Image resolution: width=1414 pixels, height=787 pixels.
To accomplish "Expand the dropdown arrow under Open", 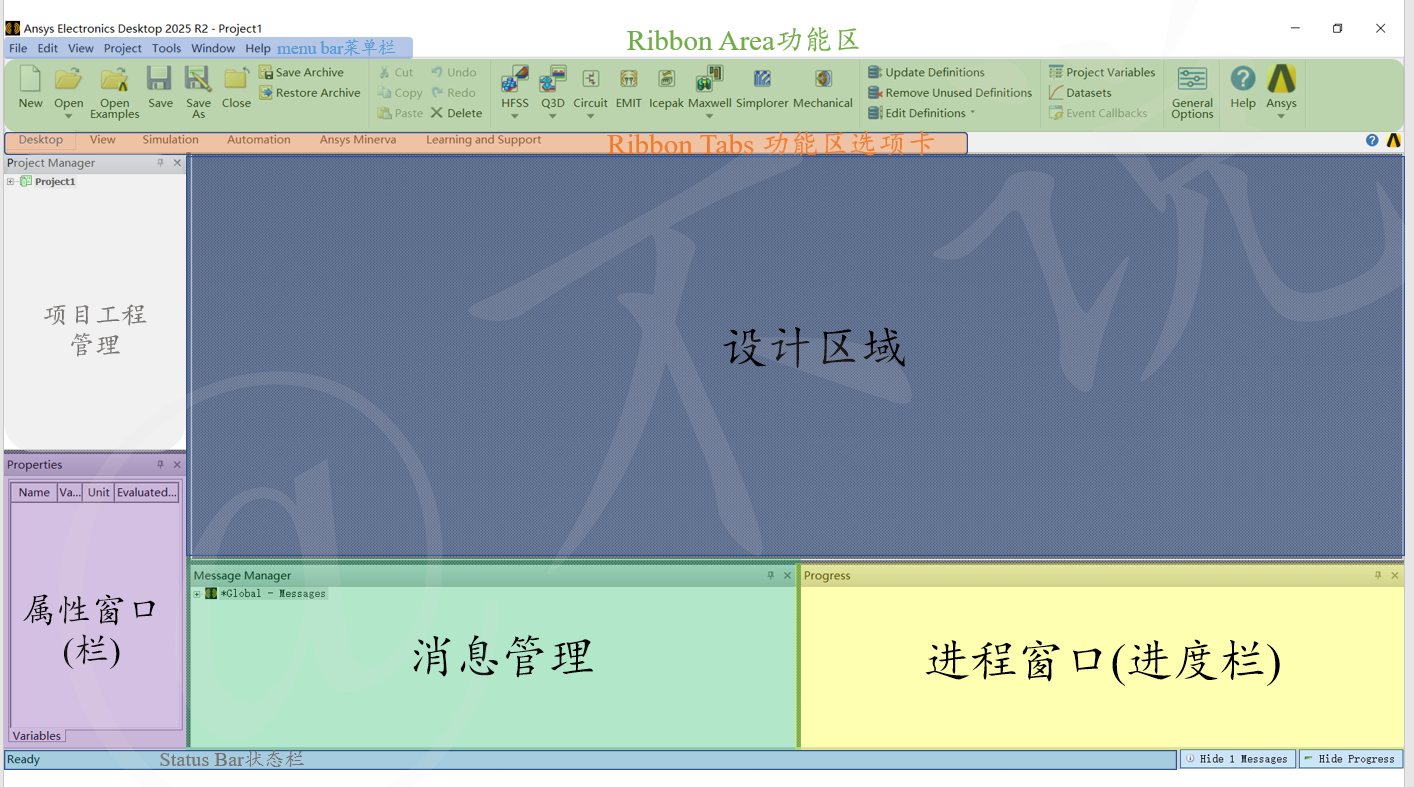I will [68, 116].
